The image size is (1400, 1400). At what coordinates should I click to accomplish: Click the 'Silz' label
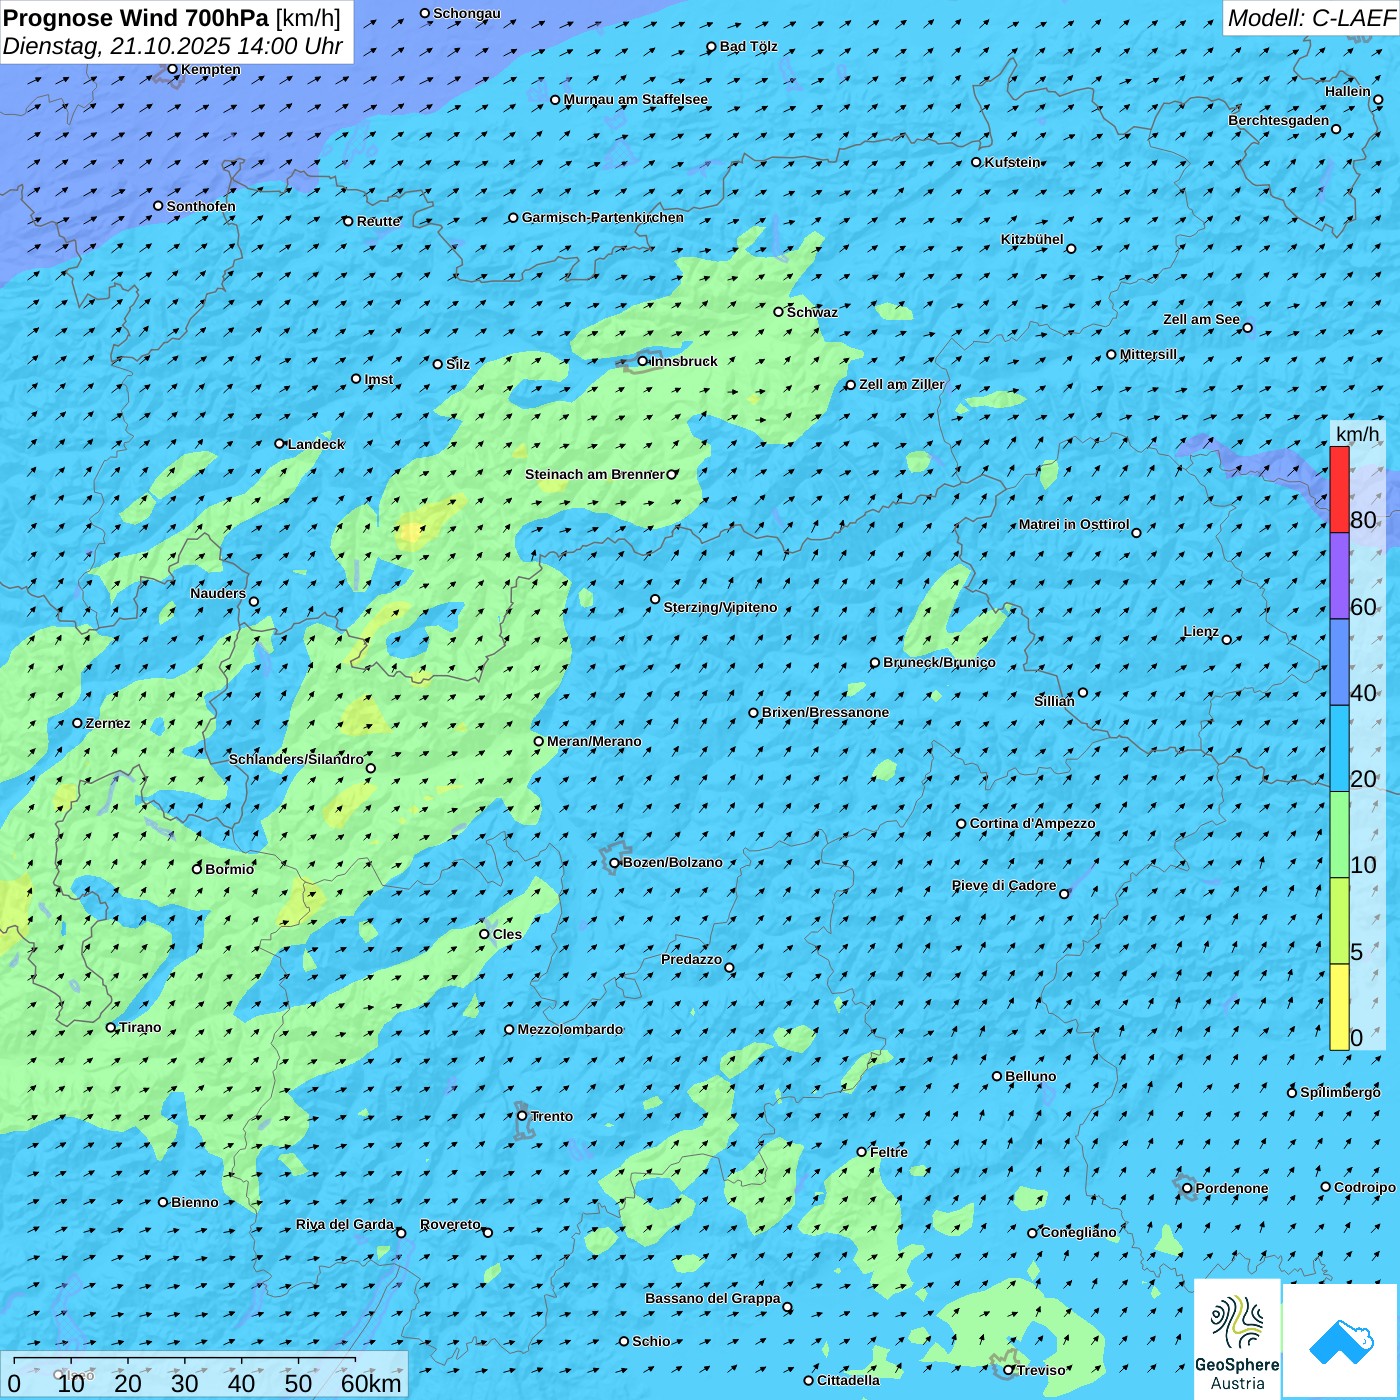[458, 364]
